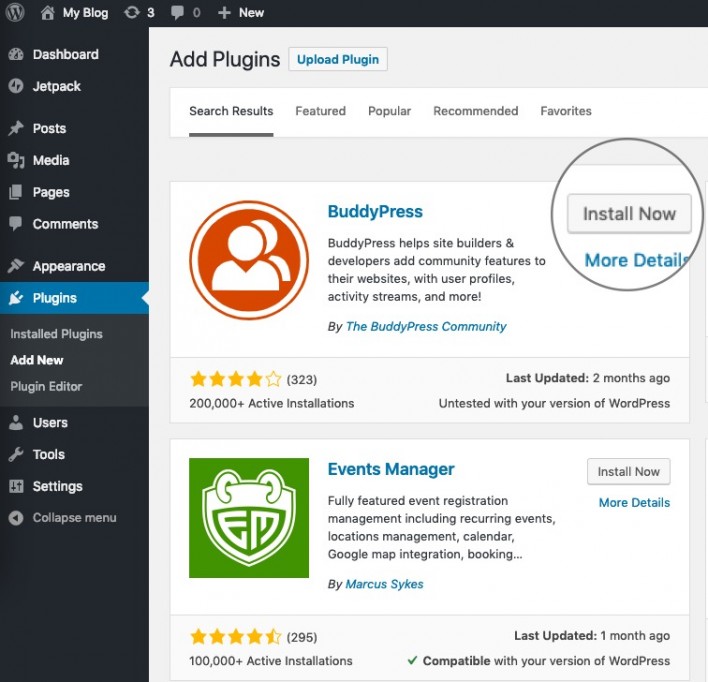Viewport: 708px width, 682px height.
Task: Click the Appearance paintbrush icon
Action: (x=16, y=266)
